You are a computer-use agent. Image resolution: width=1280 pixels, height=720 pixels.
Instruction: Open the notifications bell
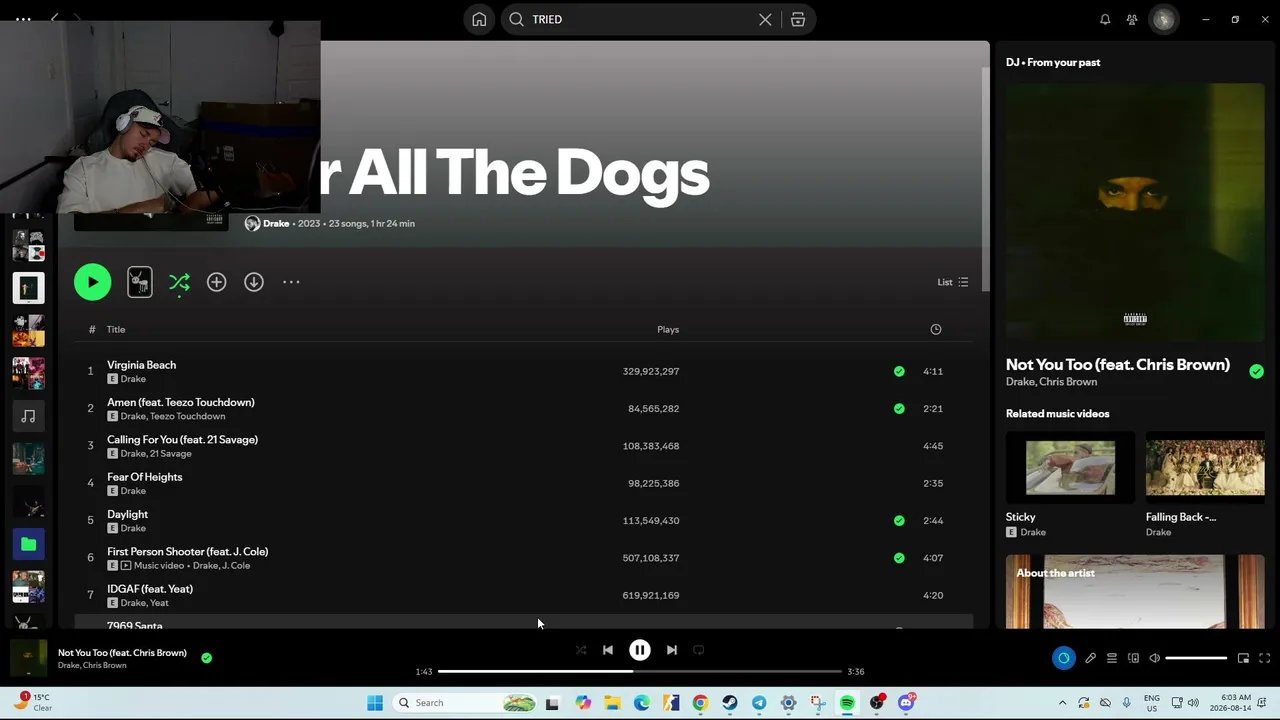pyautogui.click(x=1105, y=19)
